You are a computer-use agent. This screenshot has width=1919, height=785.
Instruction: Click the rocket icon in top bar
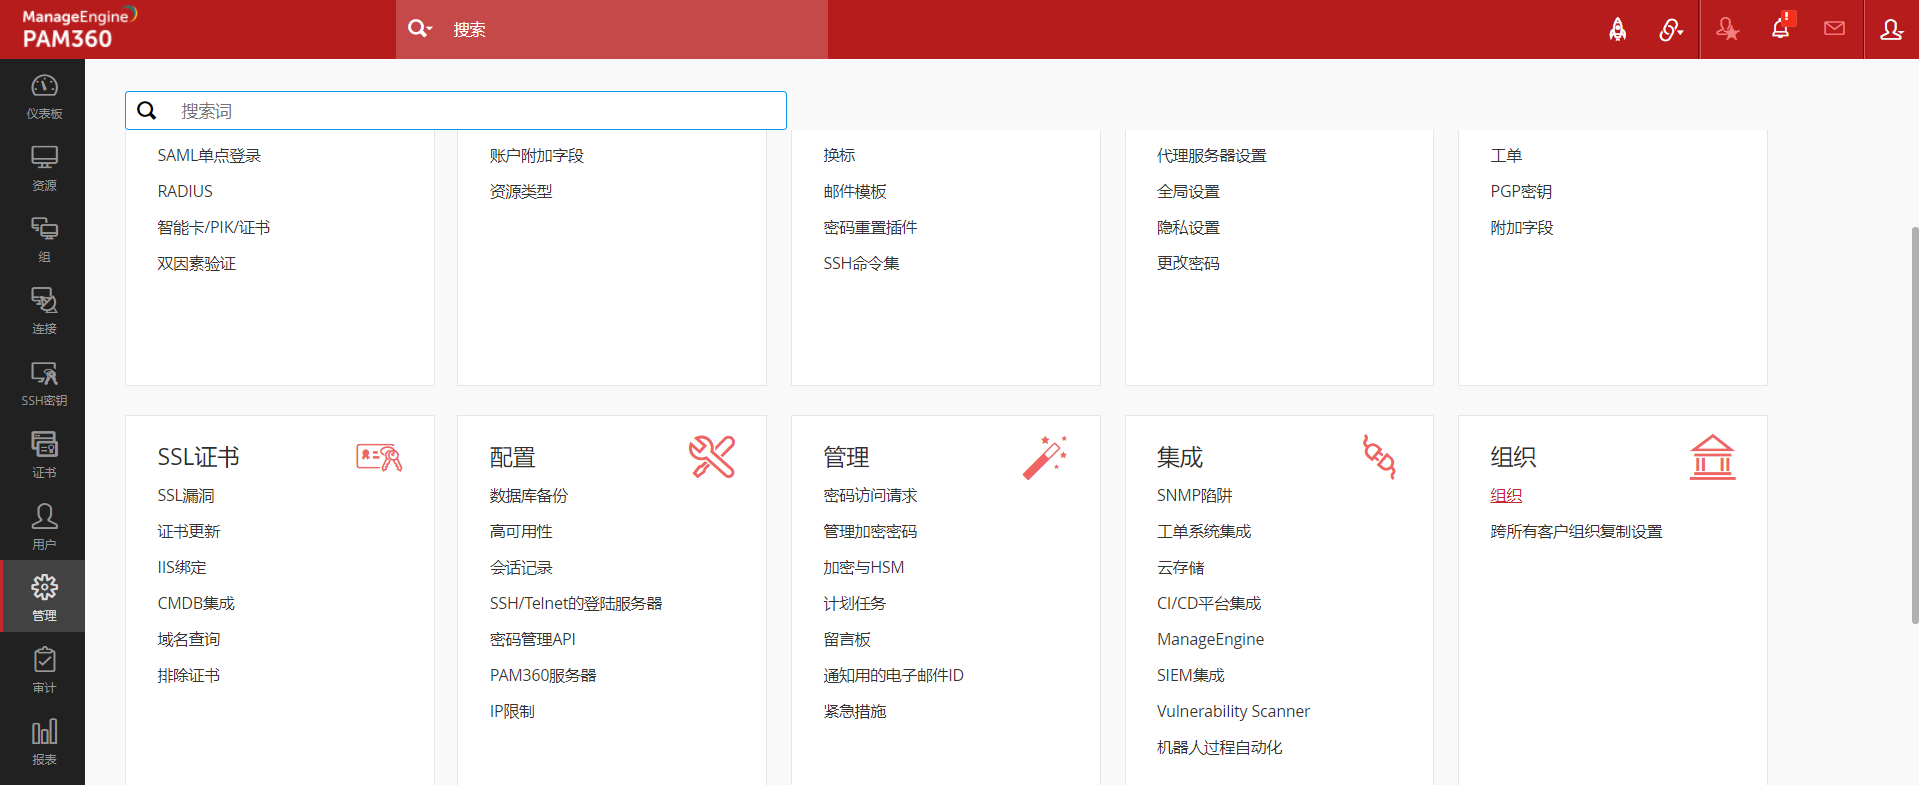point(1617,30)
